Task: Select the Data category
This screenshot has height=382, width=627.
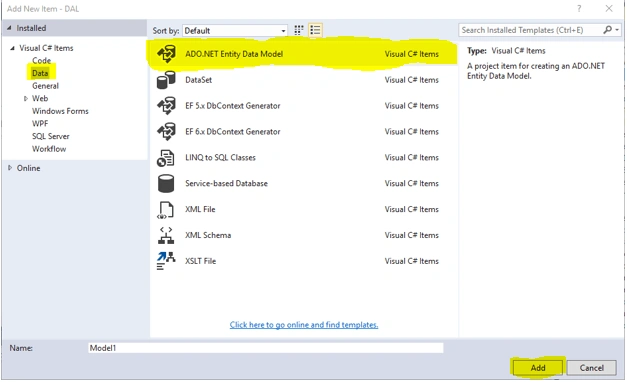Action: point(40,73)
